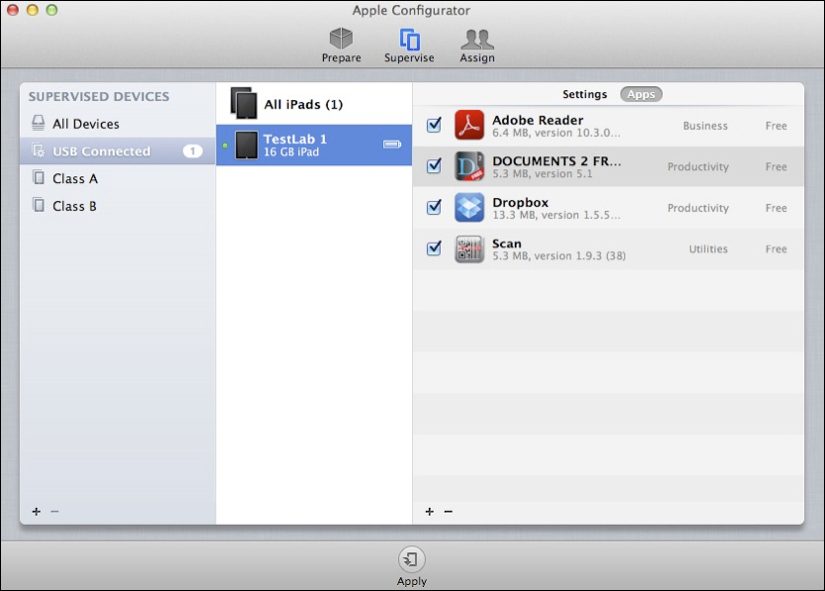Zoom the window with green button
The height and width of the screenshot is (591, 825).
point(52,9)
